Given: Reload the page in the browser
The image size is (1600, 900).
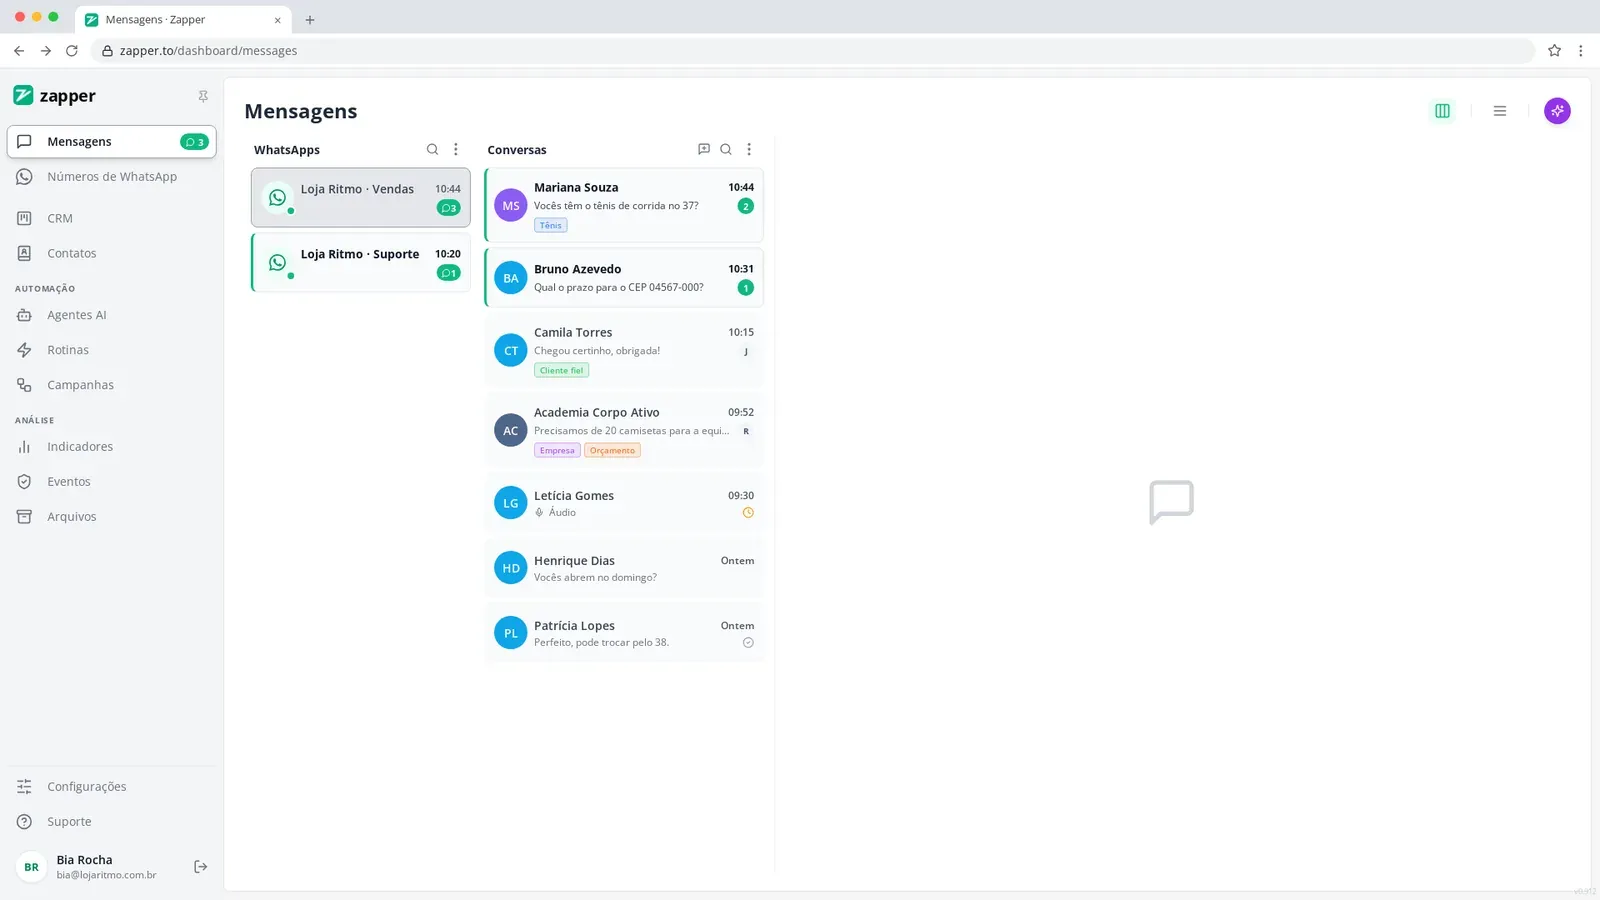Looking at the screenshot, I should (x=72, y=51).
